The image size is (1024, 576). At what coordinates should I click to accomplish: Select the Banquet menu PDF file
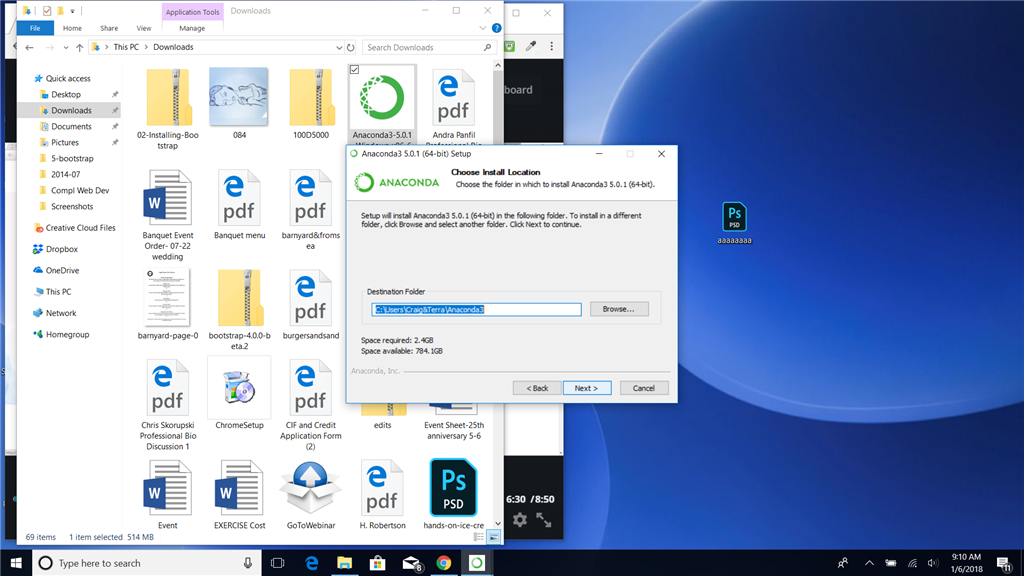(239, 198)
